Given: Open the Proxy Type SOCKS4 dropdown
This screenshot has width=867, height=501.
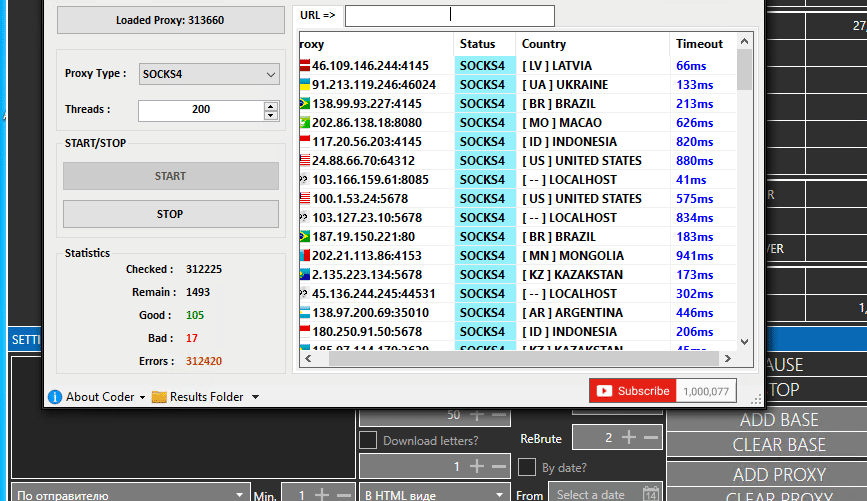Looking at the screenshot, I should pyautogui.click(x=208, y=74).
